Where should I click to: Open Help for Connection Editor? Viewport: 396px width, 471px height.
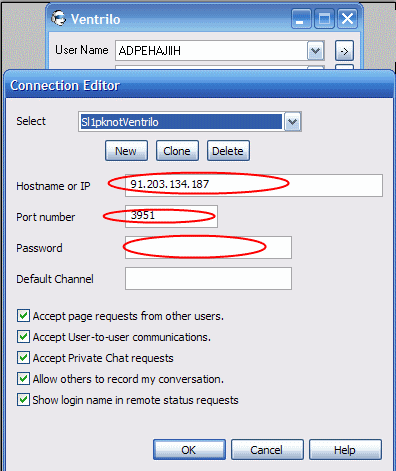tap(345, 450)
